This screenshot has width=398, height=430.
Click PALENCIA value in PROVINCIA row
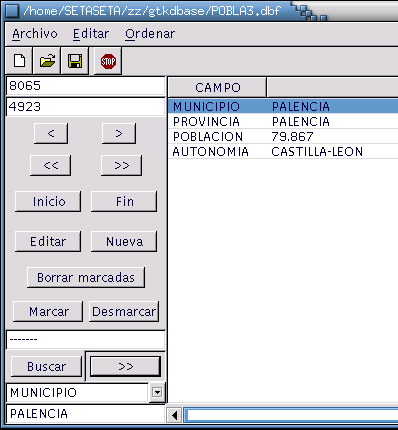point(301,122)
